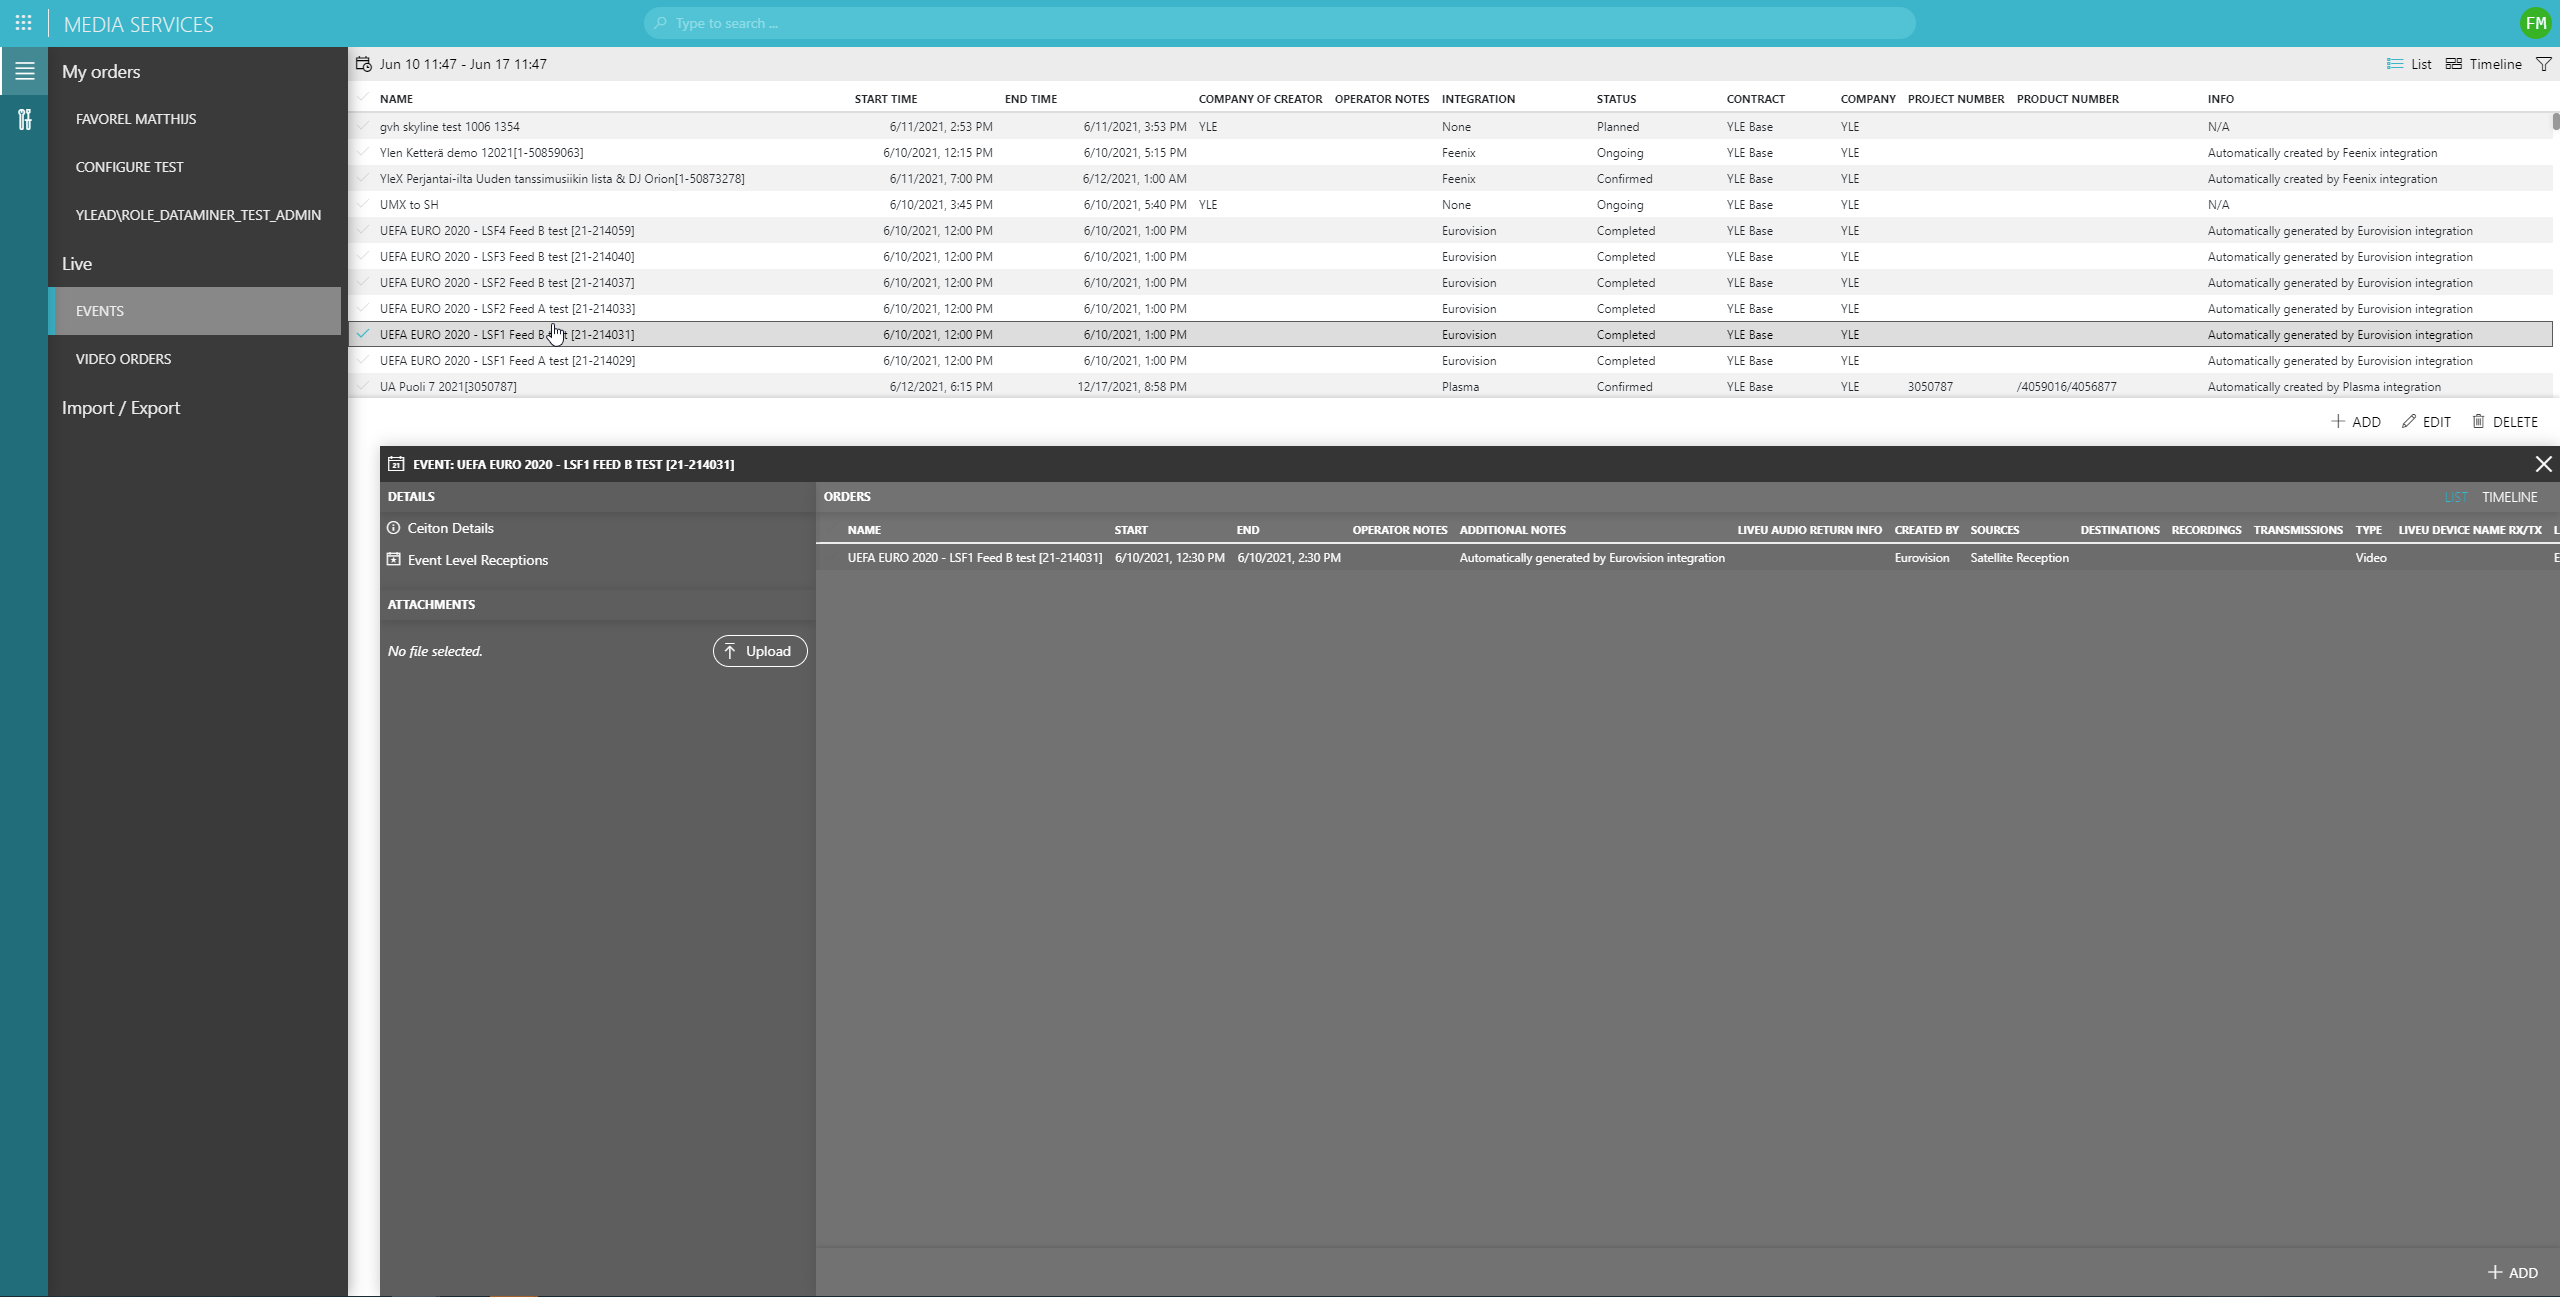Image resolution: width=2560 pixels, height=1297 pixels.
Task: Click the search magnifier icon
Action: tap(660, 23)
